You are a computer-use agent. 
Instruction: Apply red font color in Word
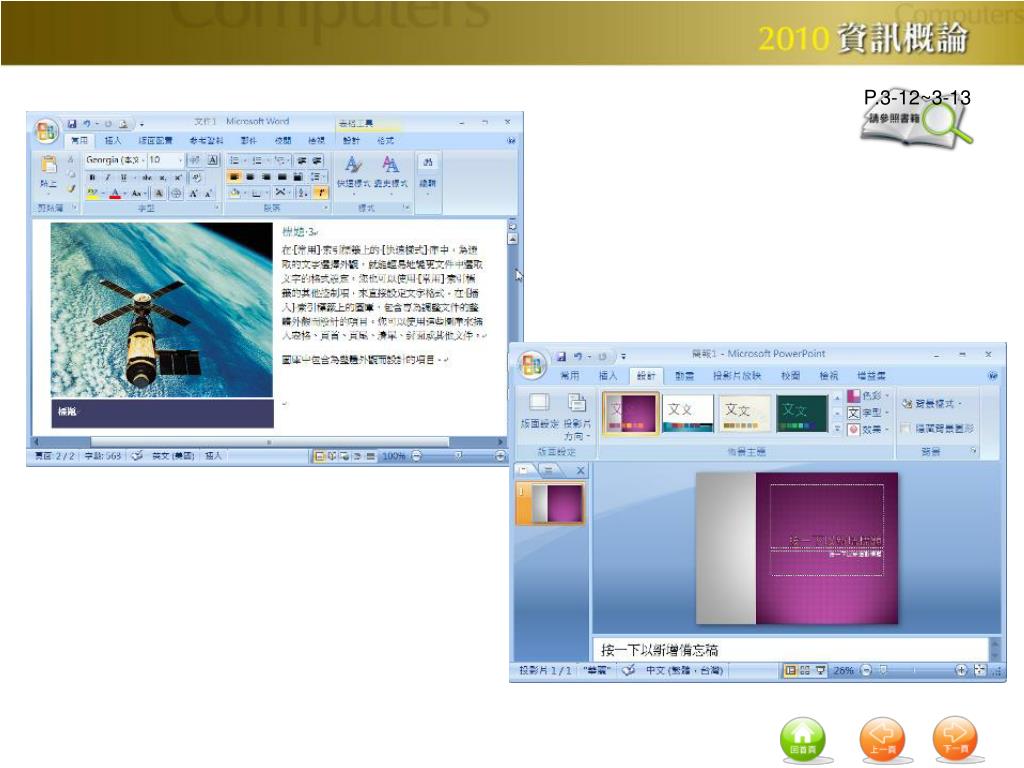(x=115, y=193)
